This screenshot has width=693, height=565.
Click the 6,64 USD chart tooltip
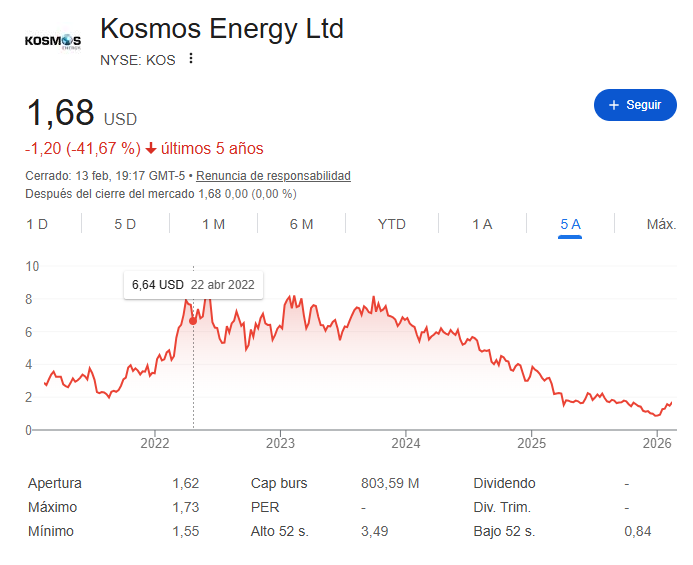[x=193, y=285]
